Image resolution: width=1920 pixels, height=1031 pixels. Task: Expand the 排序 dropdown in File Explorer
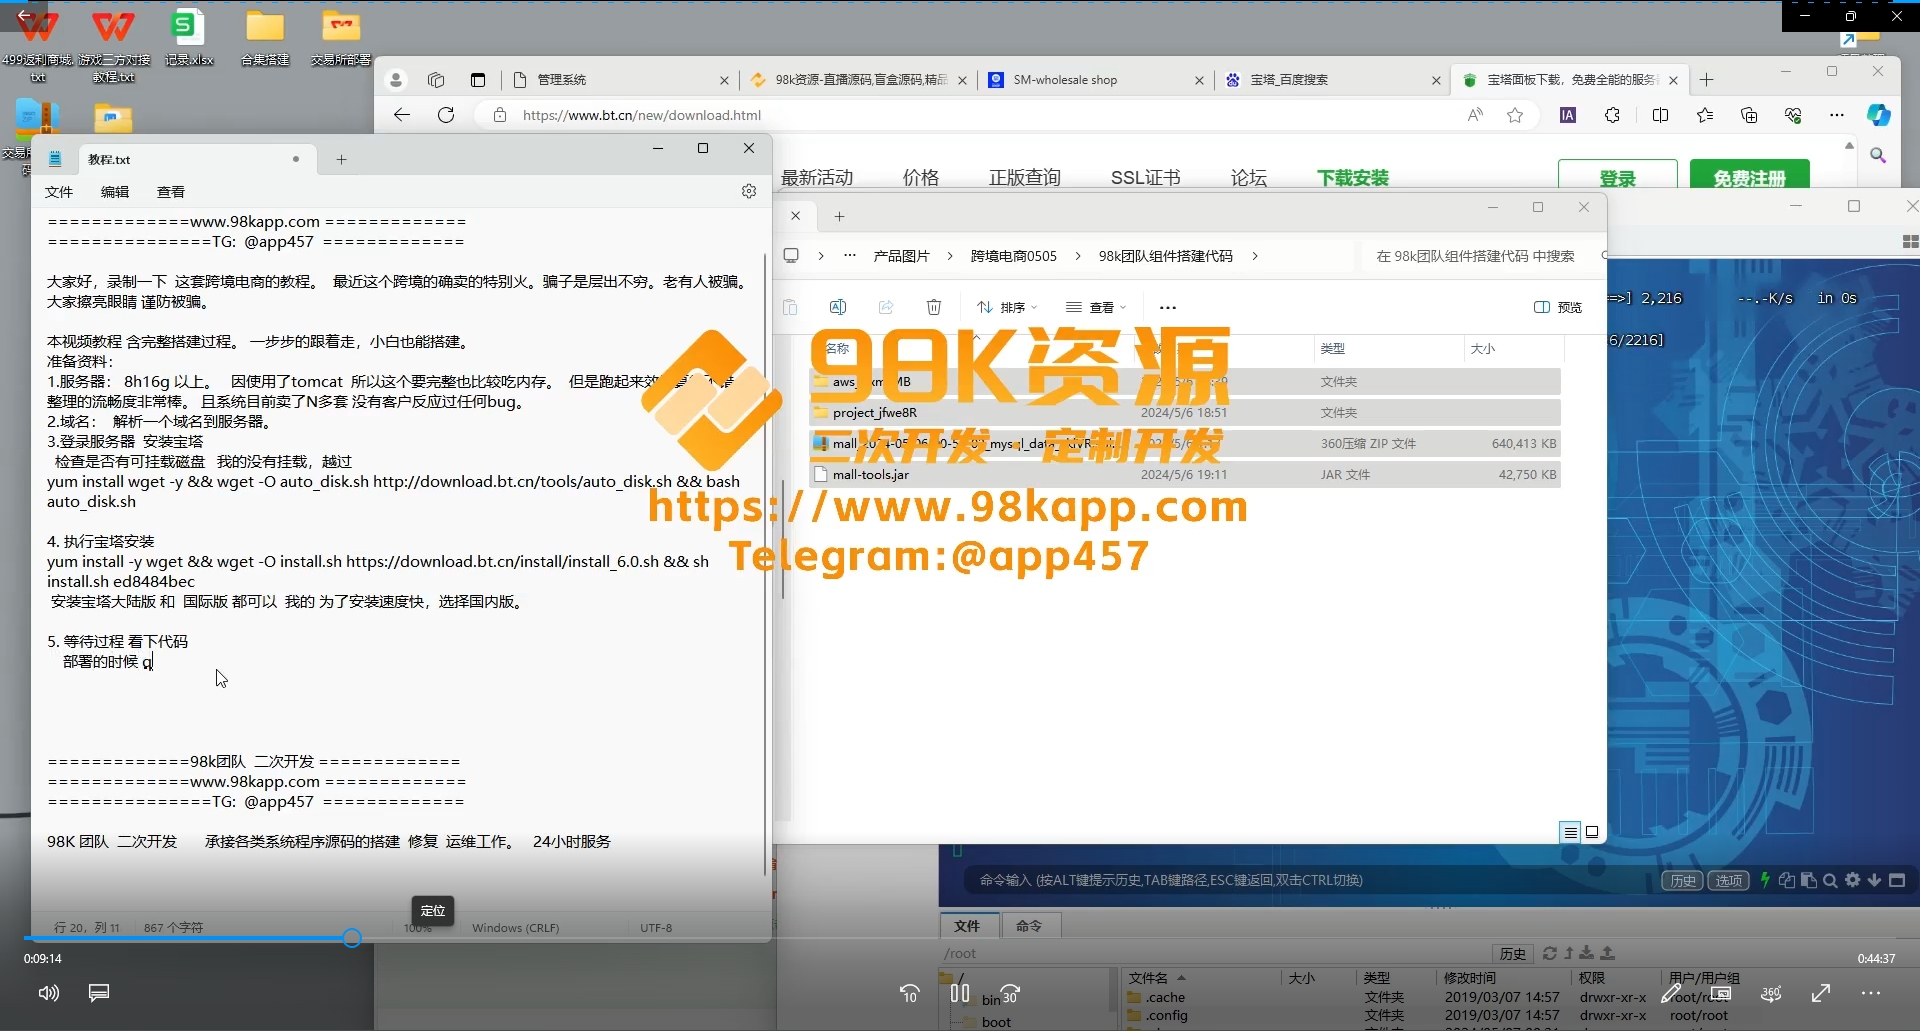coord(1007,307)
